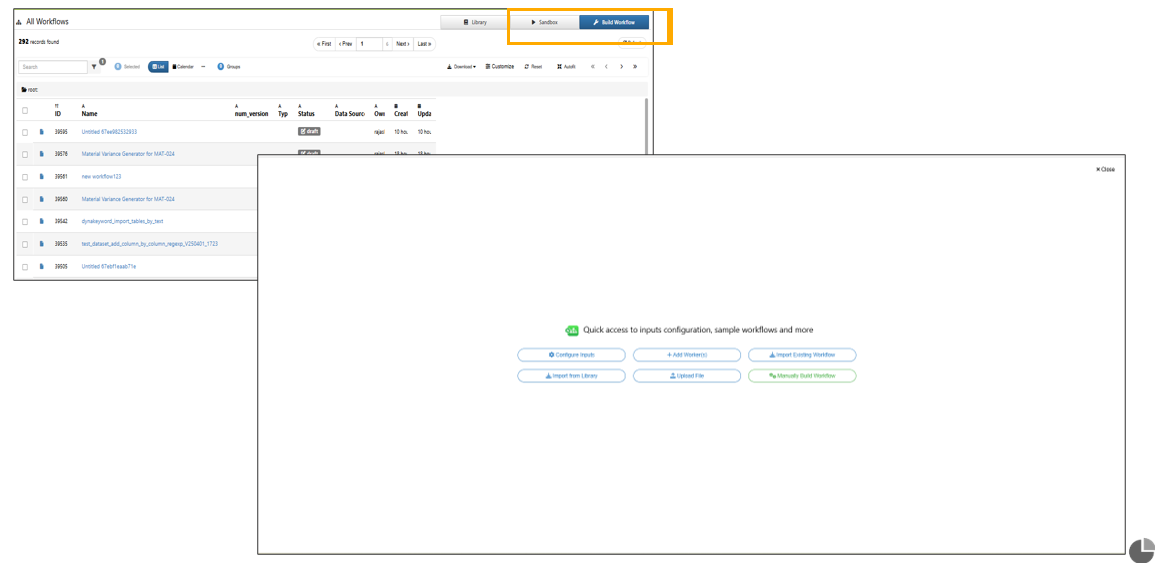Jump to the last columns with the double-right arrow
The image size is (1155, 563).
point(635,67)
